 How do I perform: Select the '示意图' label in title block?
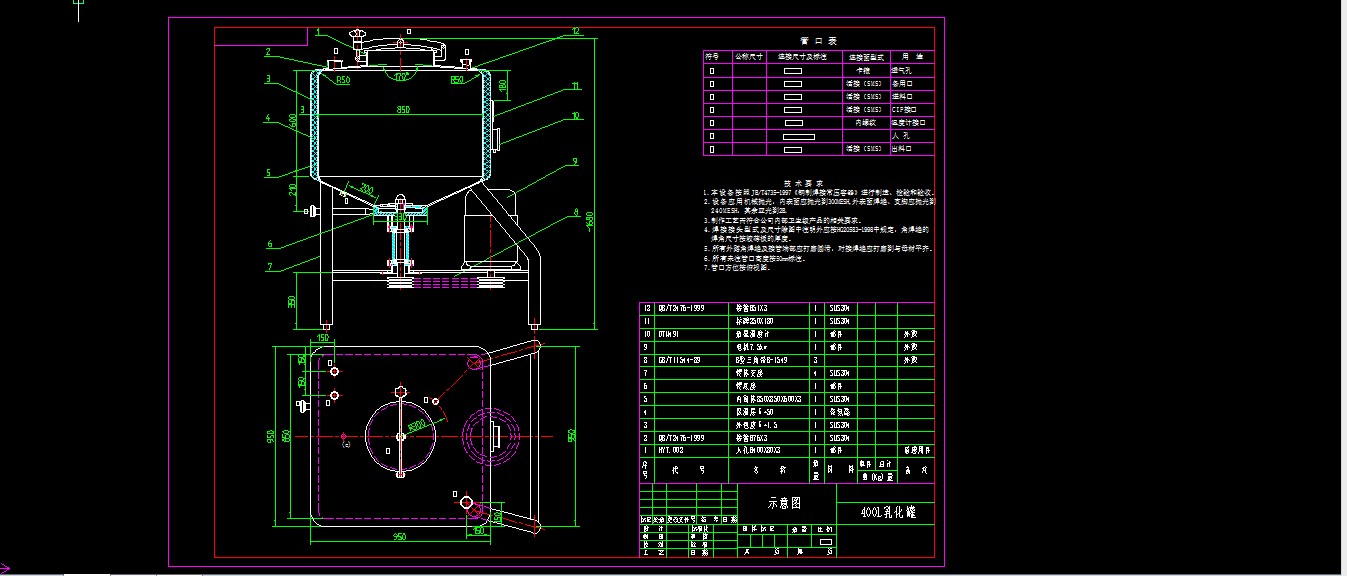(785, 504)
